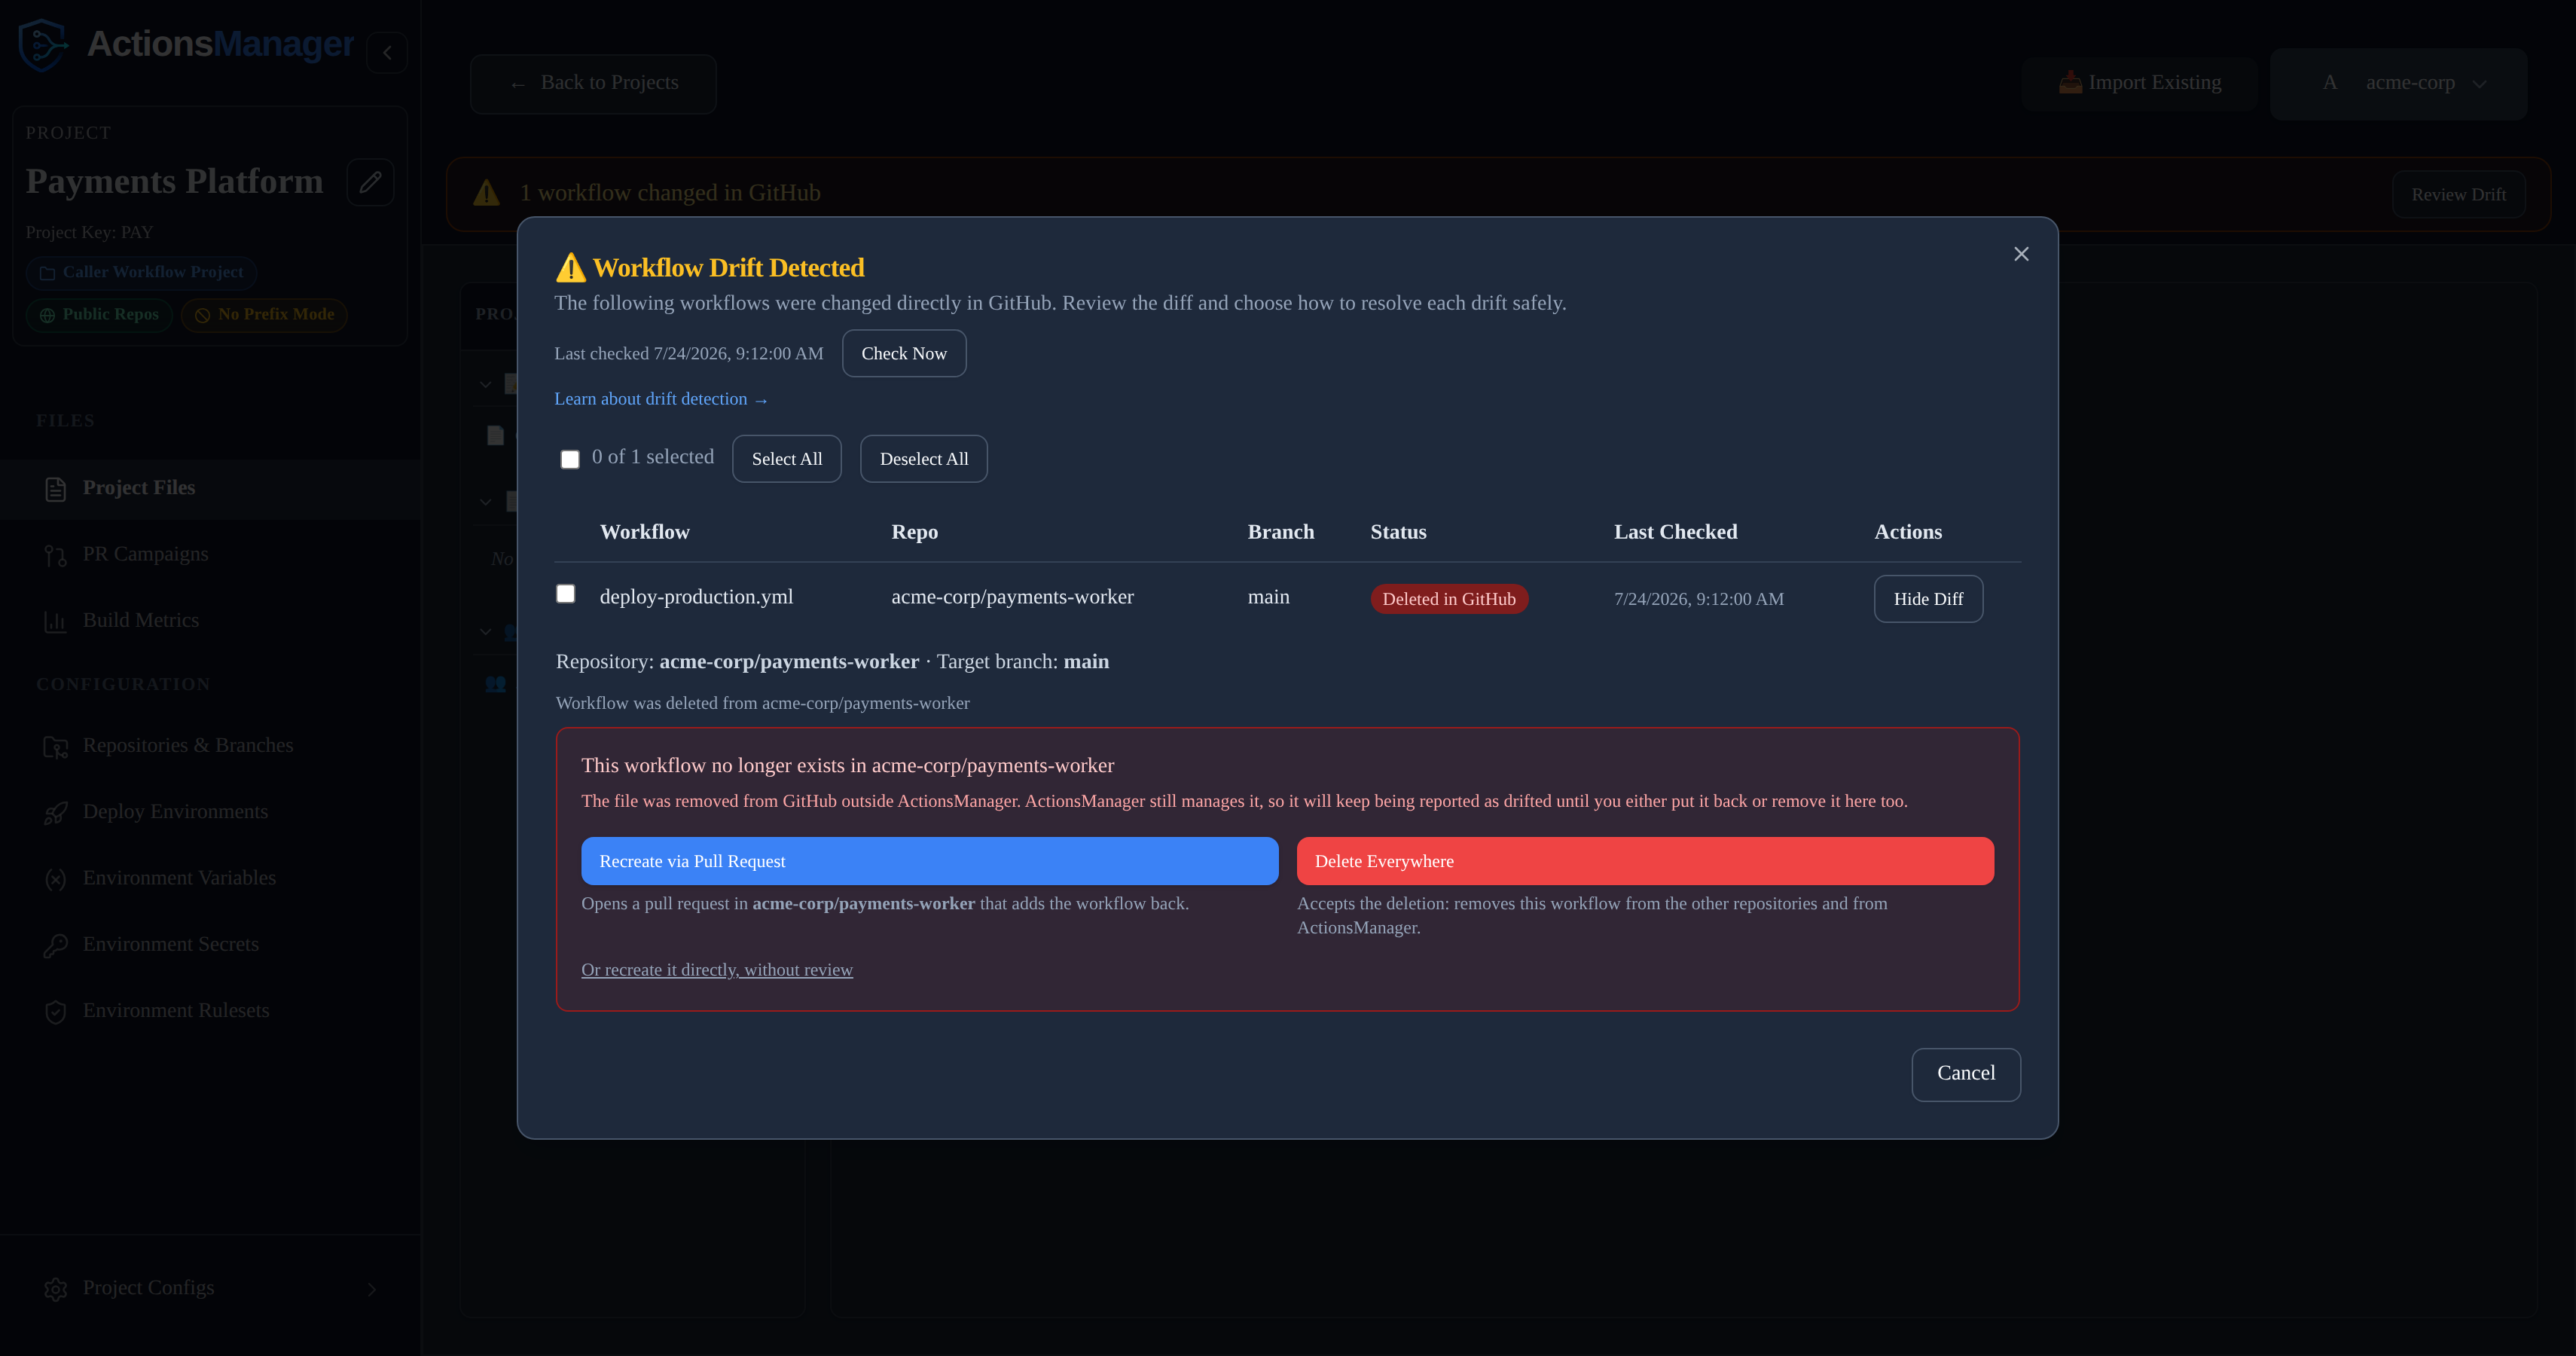The image size is (2576, 1356).
Task: Click the Environment Variables icon
Action: coord(56,879)
